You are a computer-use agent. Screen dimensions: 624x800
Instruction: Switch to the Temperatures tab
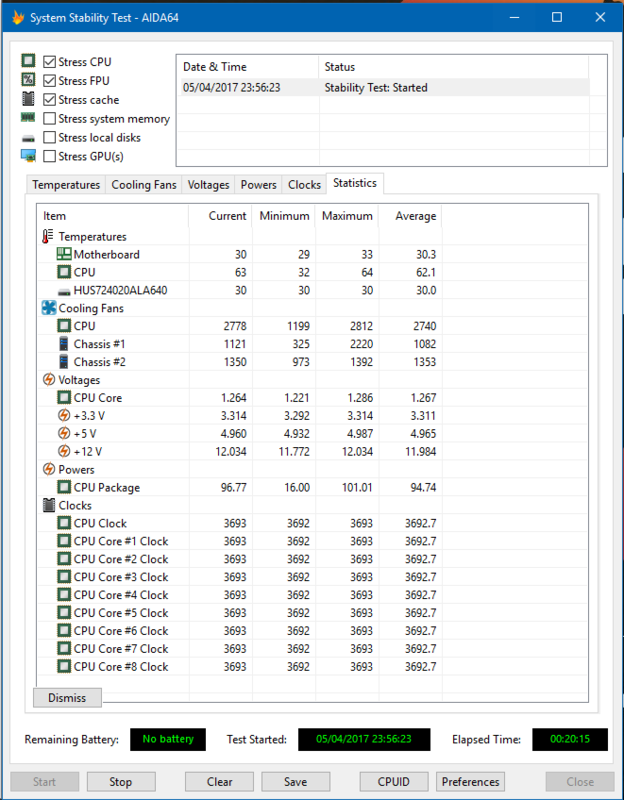tap(66, 185)
